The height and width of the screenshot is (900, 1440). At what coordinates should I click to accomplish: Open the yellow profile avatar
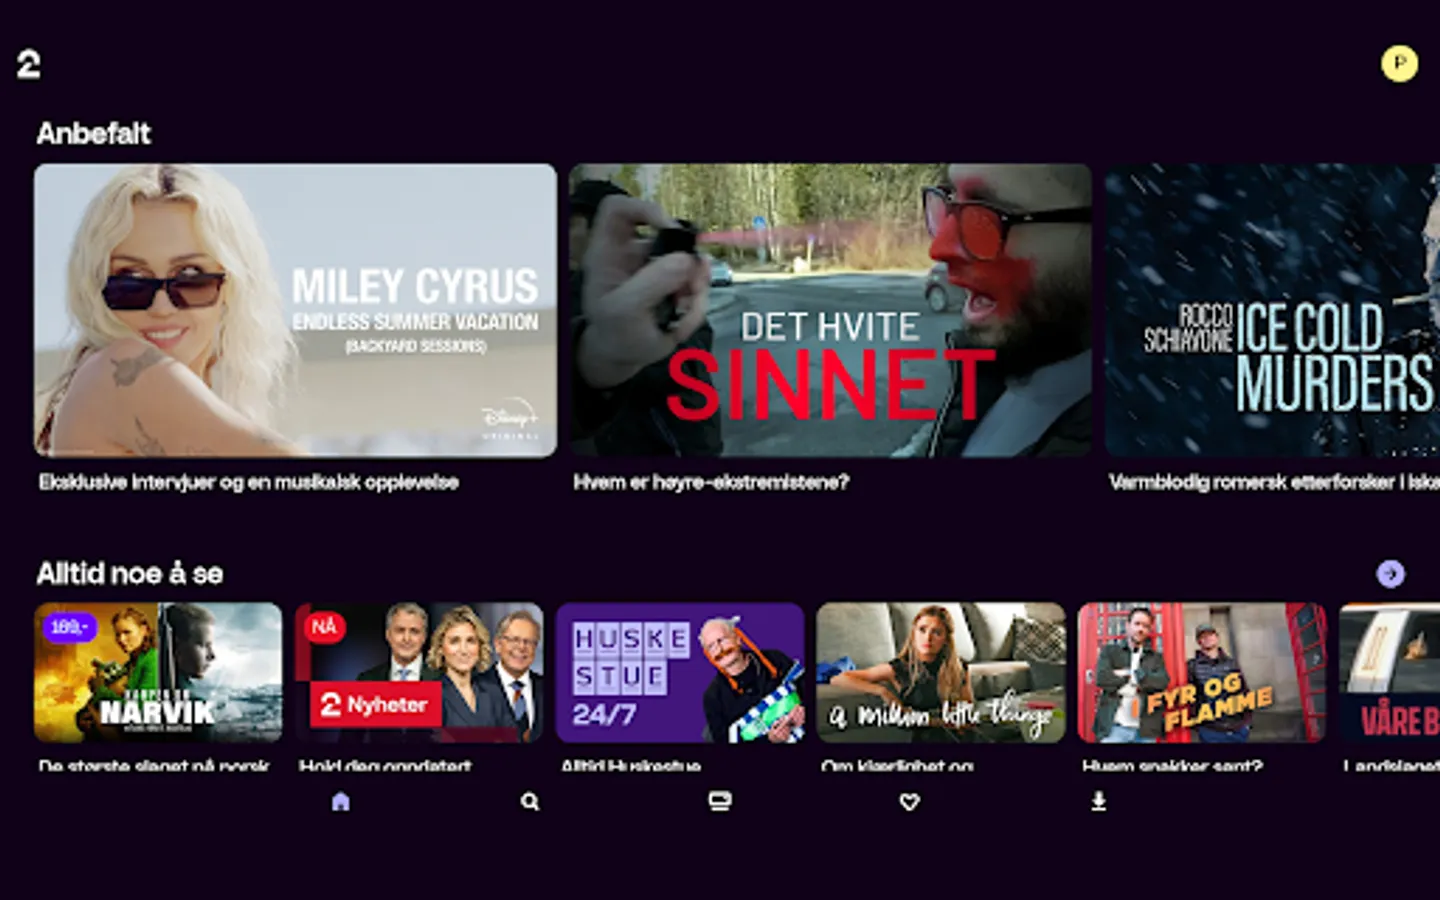1399,64
